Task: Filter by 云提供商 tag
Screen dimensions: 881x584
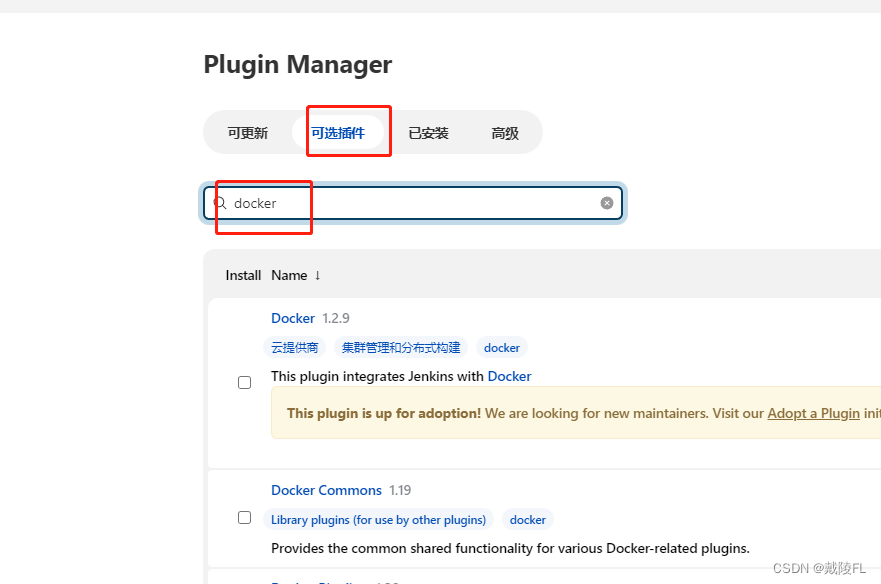Action: click(x=295, y=347)
